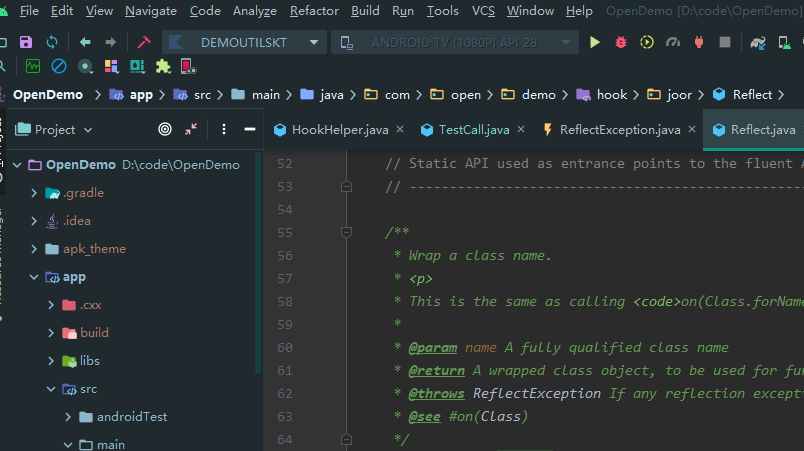Click the demo breadcrumb
This screenshot has height=451, width=804.
pyautogui.click(x=529, y=95)
